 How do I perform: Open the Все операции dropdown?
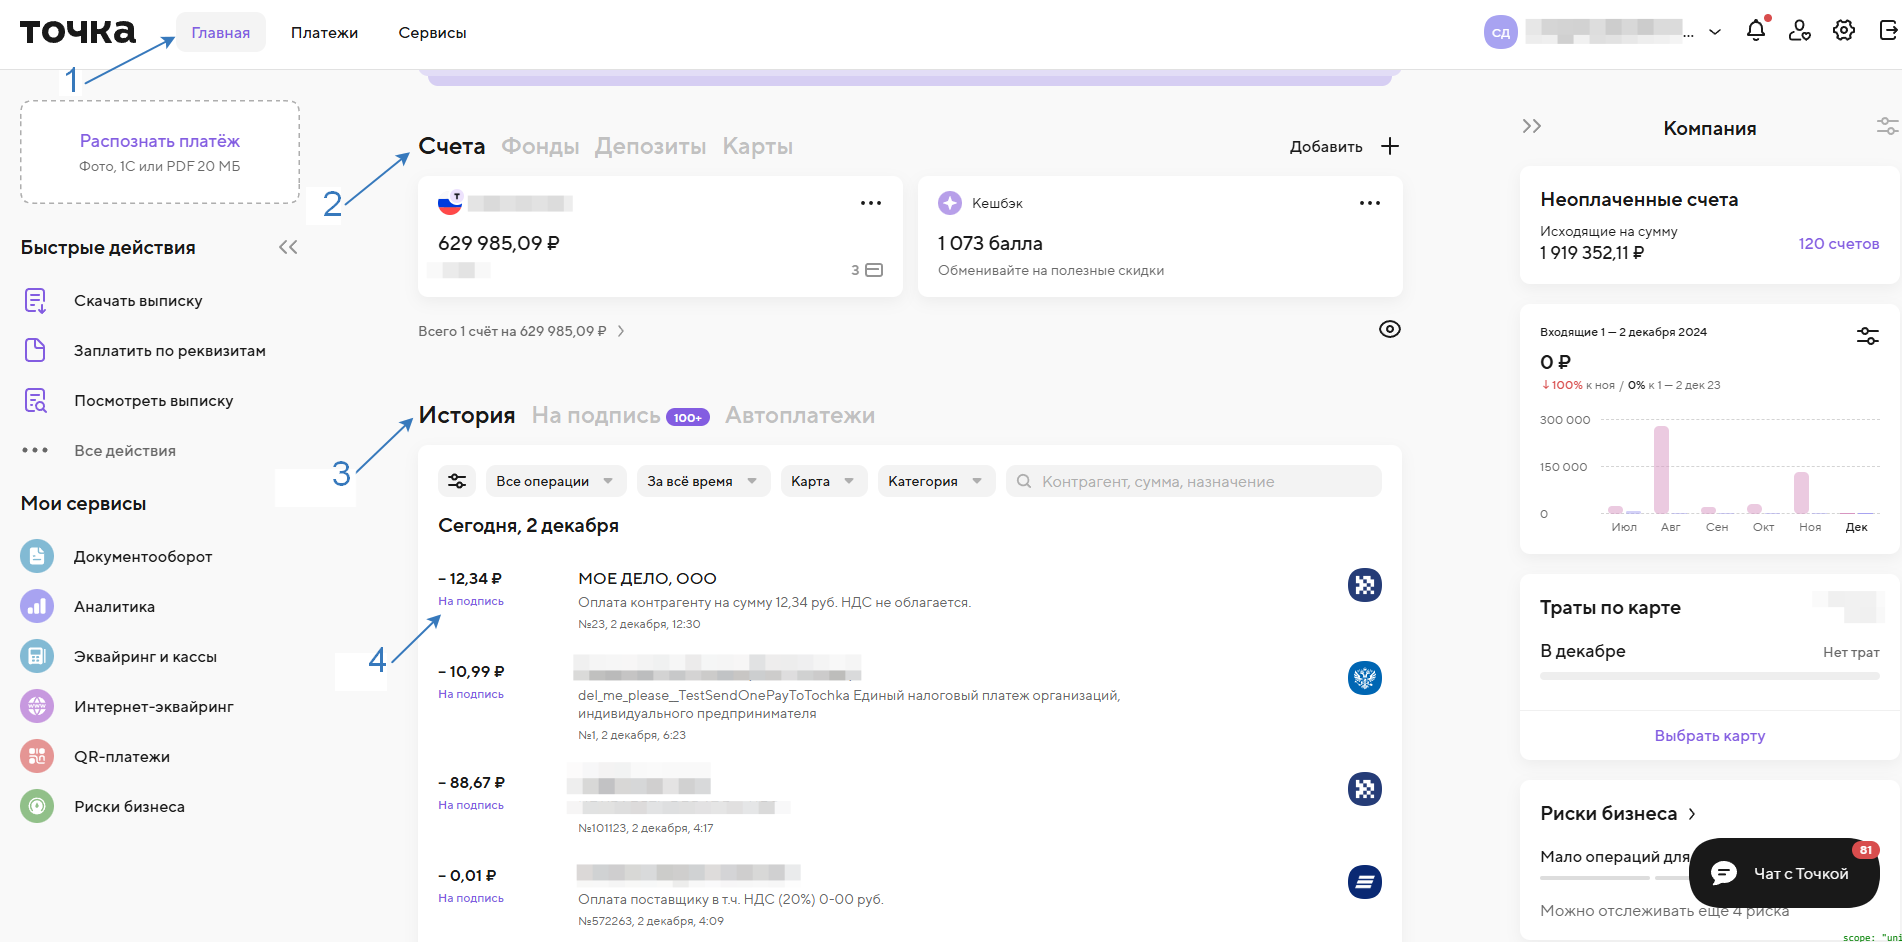[555, 481]
